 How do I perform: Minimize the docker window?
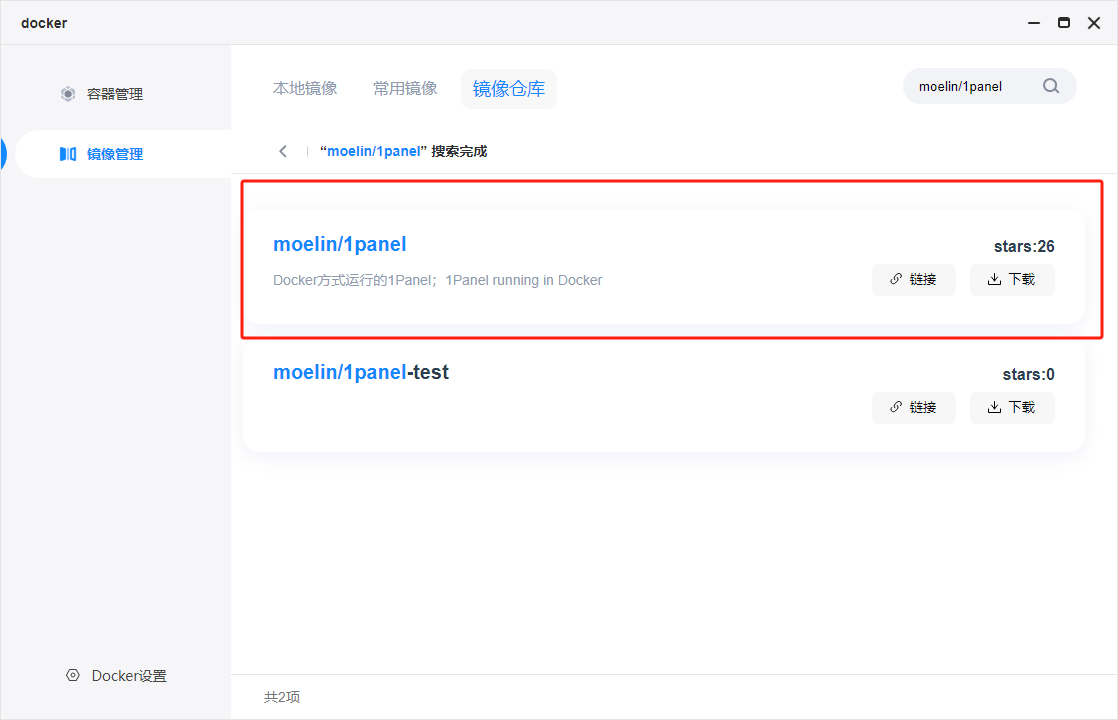[1034, 23]
